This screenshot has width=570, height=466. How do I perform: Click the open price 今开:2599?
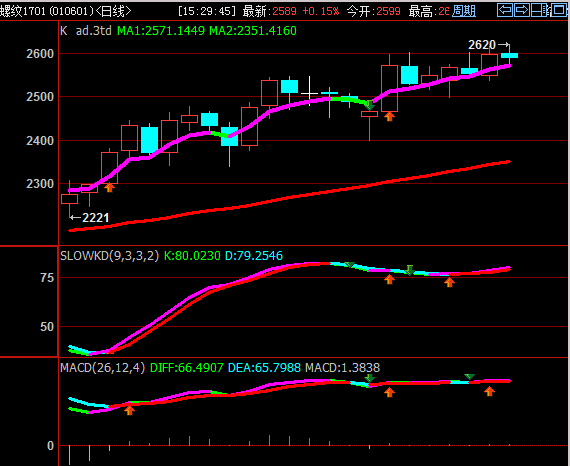tap(373, 11)
